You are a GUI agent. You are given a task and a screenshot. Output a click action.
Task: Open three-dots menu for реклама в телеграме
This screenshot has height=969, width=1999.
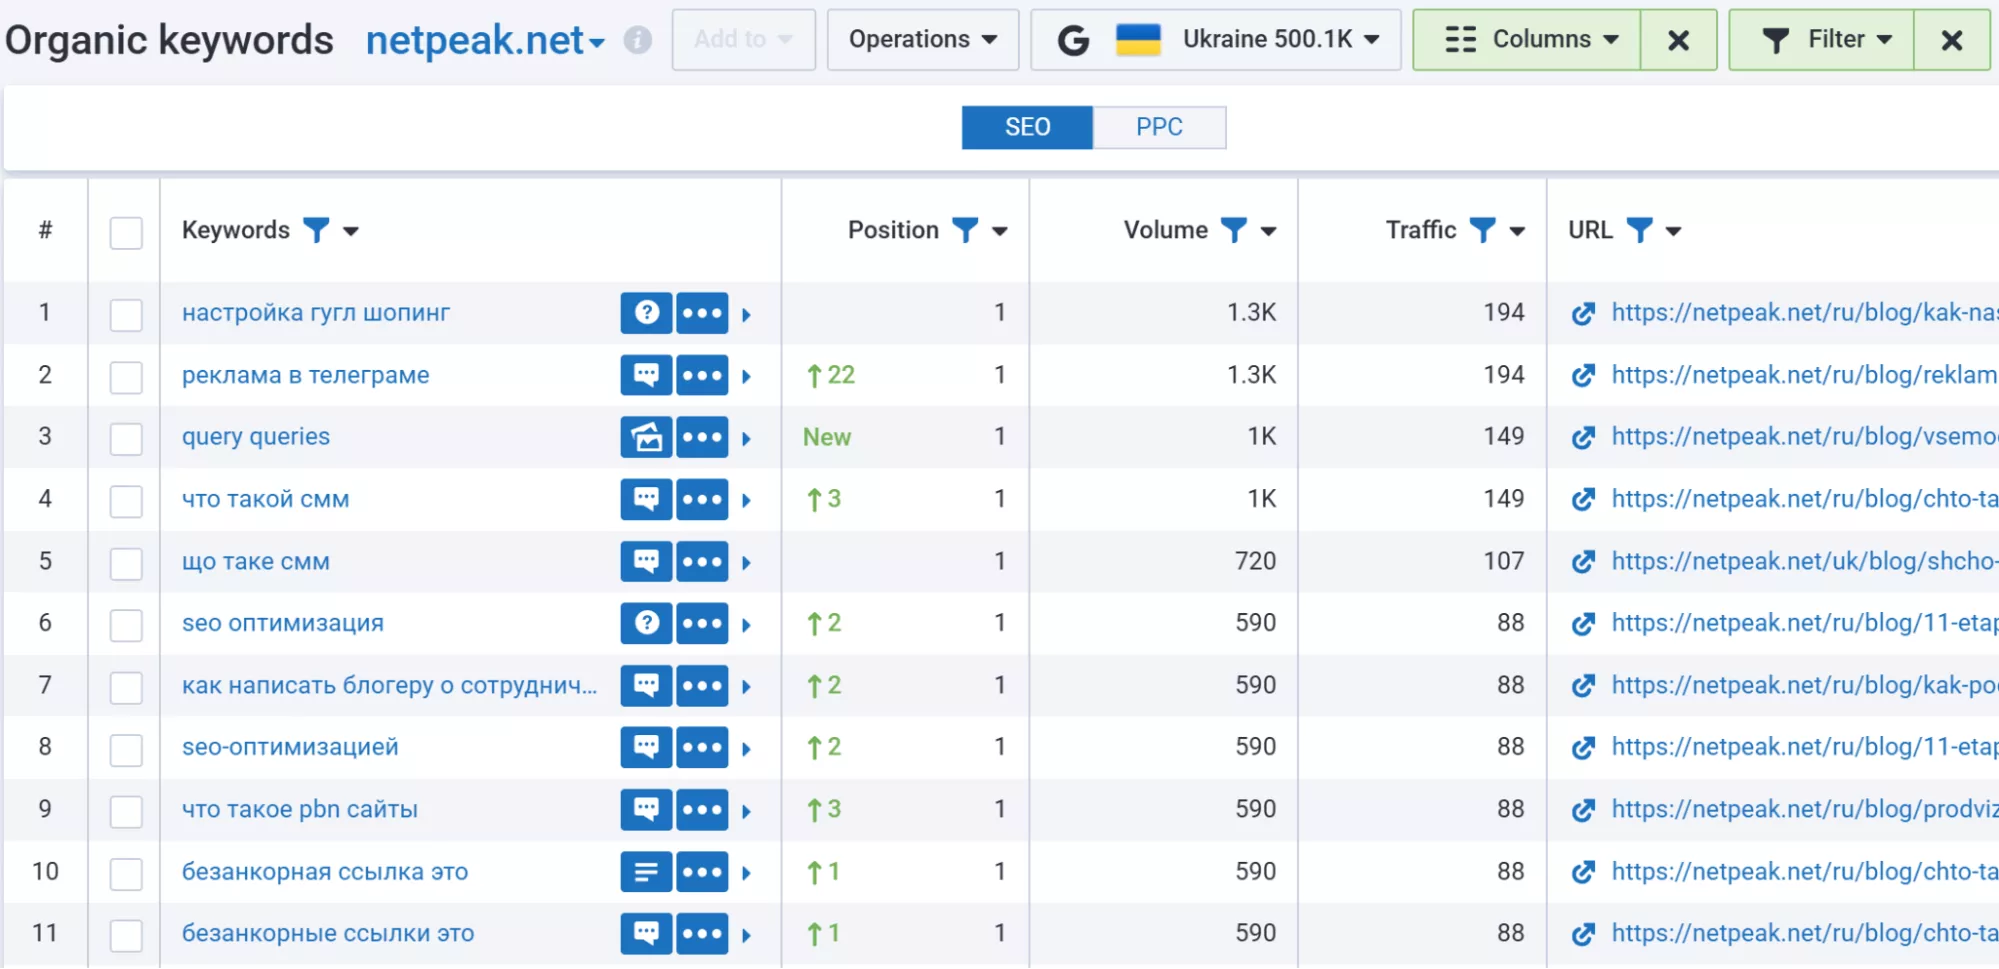702,376
